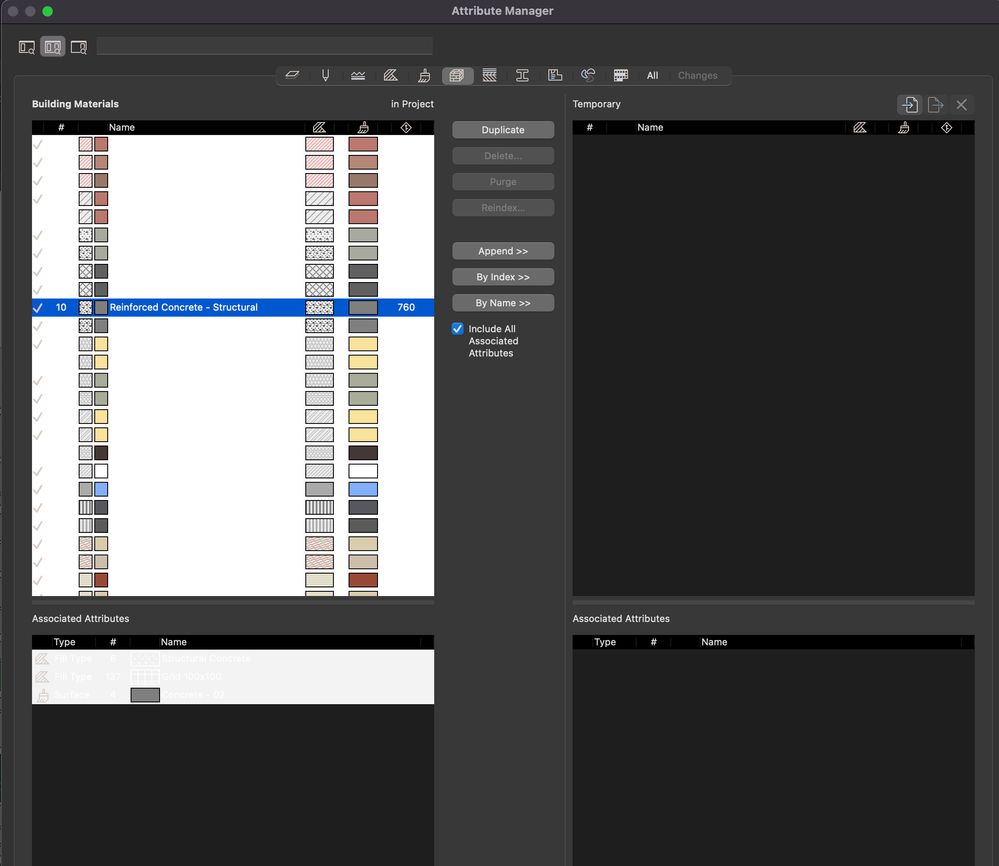Click the Concrete - 02 gray surface swatch
The height and width of the screenshot is (866, 999).
(145, 695)
